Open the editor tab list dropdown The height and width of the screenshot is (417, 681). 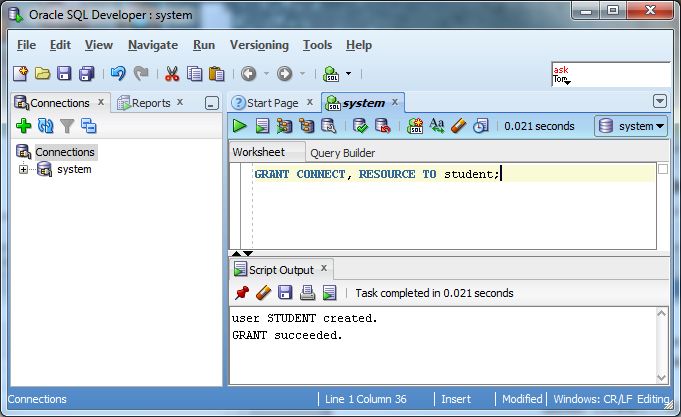pos(660,102)
